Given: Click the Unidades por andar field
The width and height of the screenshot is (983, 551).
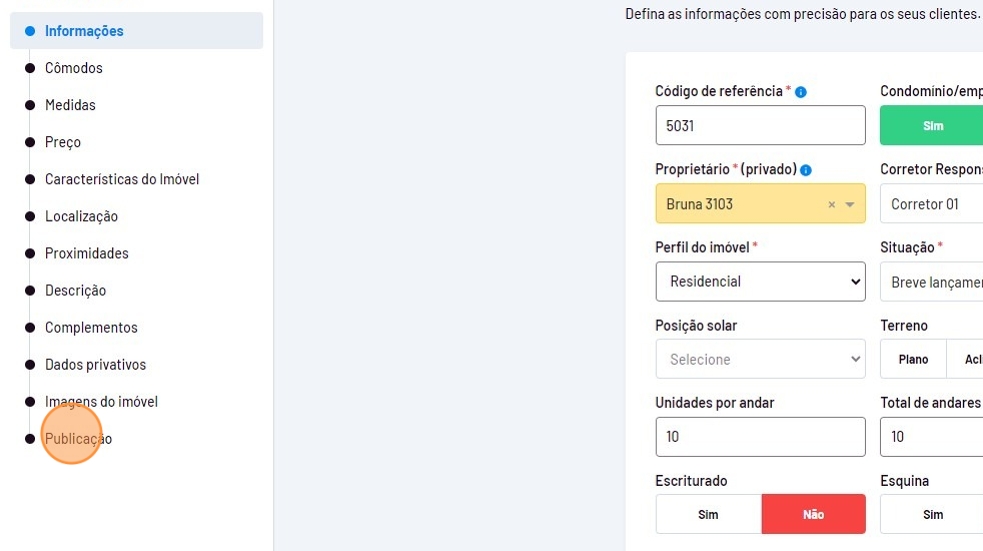Looking at the screenshot, I should (x=760, y=437).
